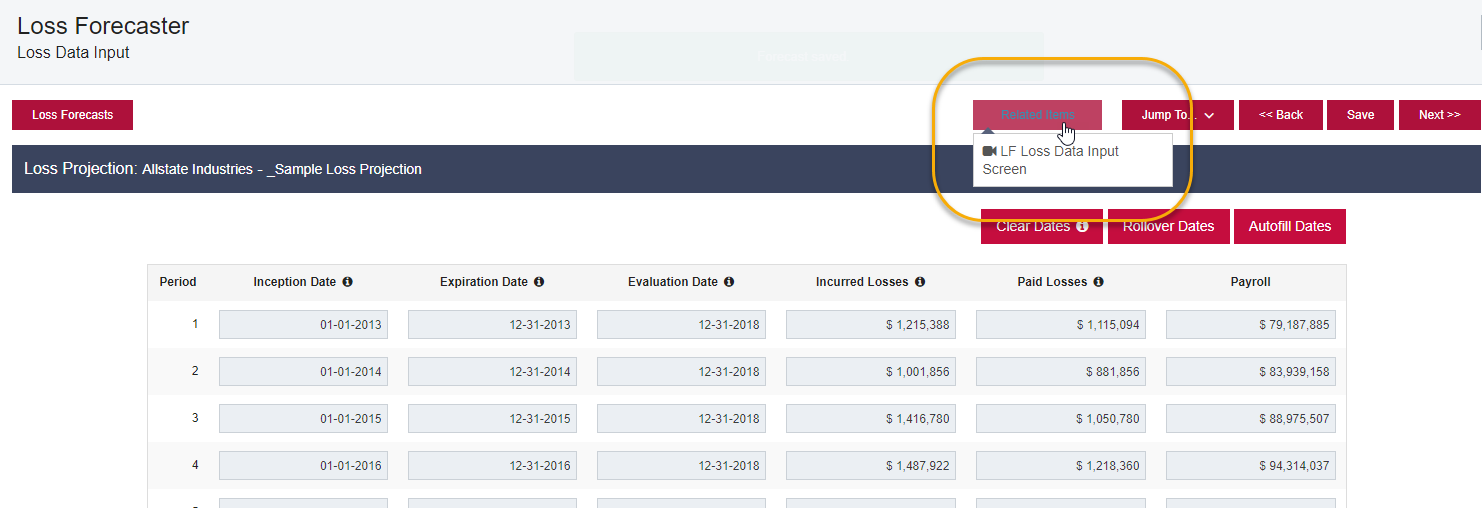Click the << Back button
Screen dimensions: 1482x508
[1280, 115]
